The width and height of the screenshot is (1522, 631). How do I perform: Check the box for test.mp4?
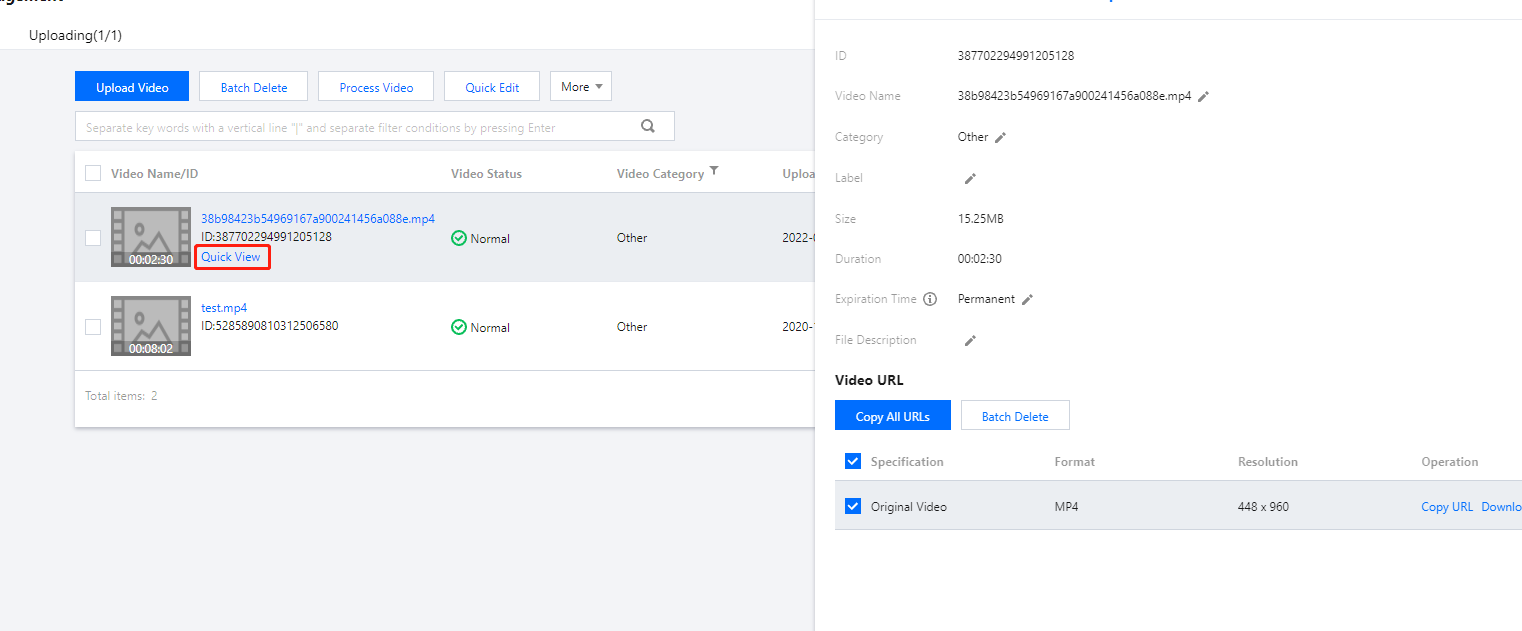click(x=93, y=327)
